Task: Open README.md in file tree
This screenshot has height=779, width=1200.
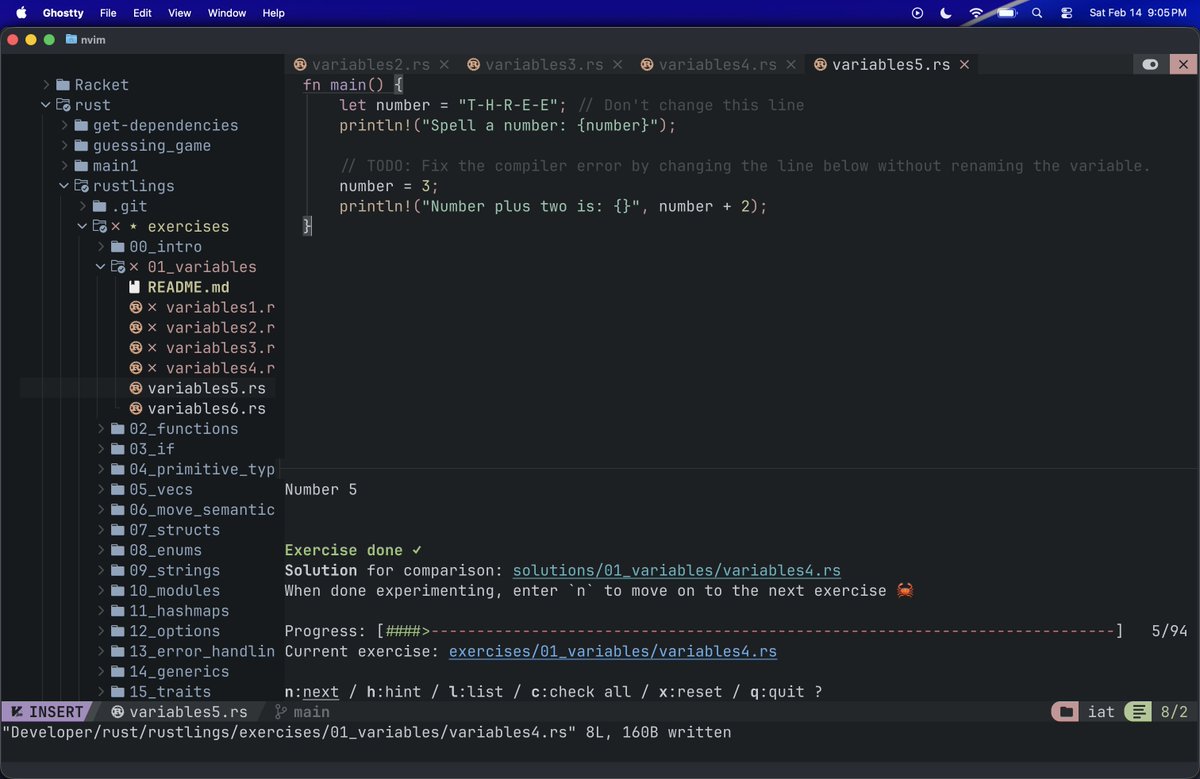Action: [188, 287]
